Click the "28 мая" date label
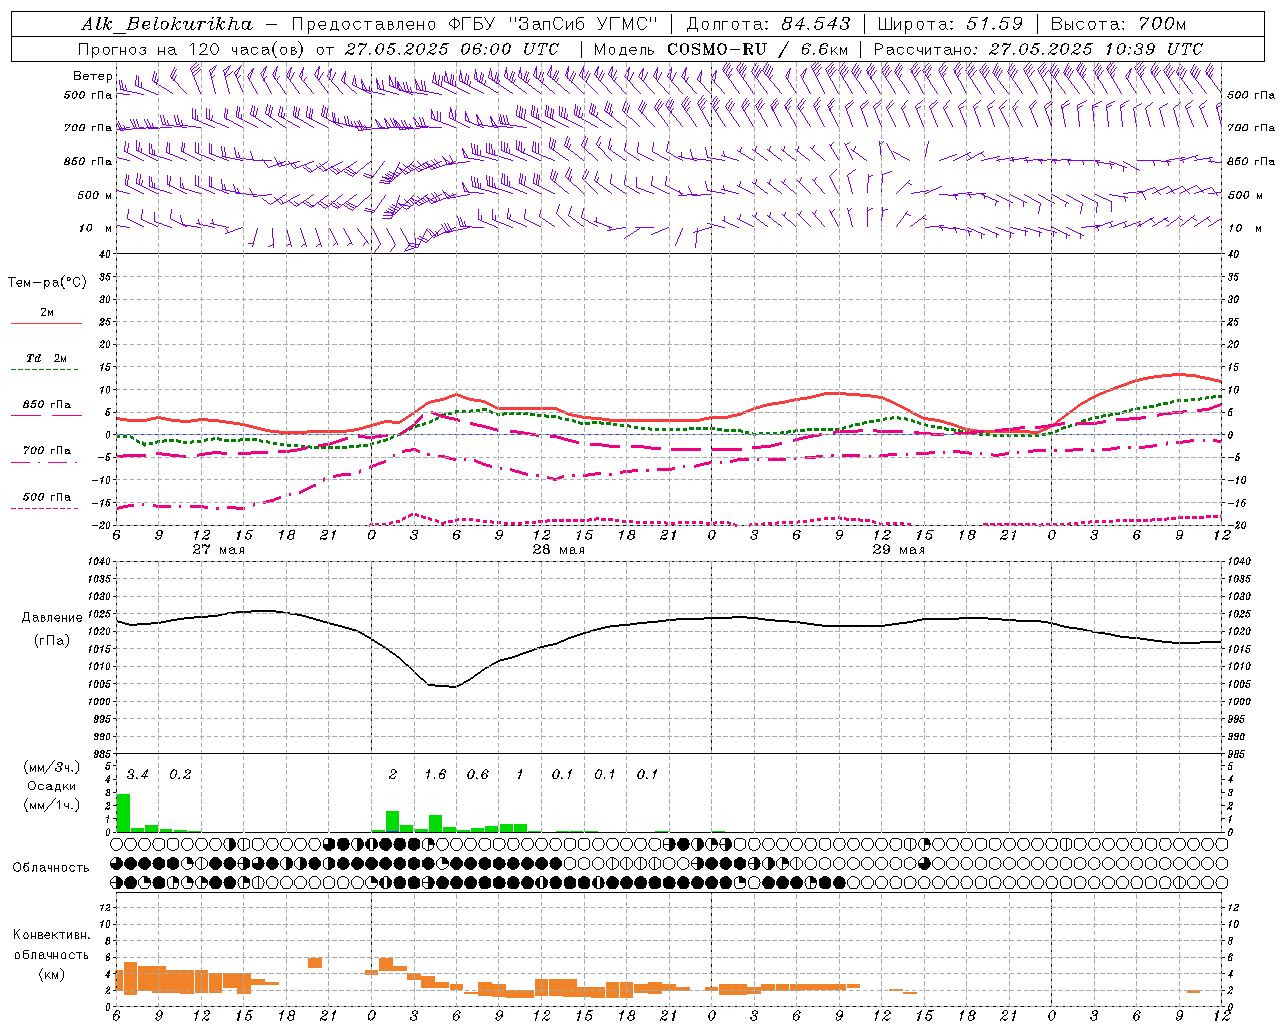The width and height of the screenshot is (1280, 1024). tap(558, 550)
